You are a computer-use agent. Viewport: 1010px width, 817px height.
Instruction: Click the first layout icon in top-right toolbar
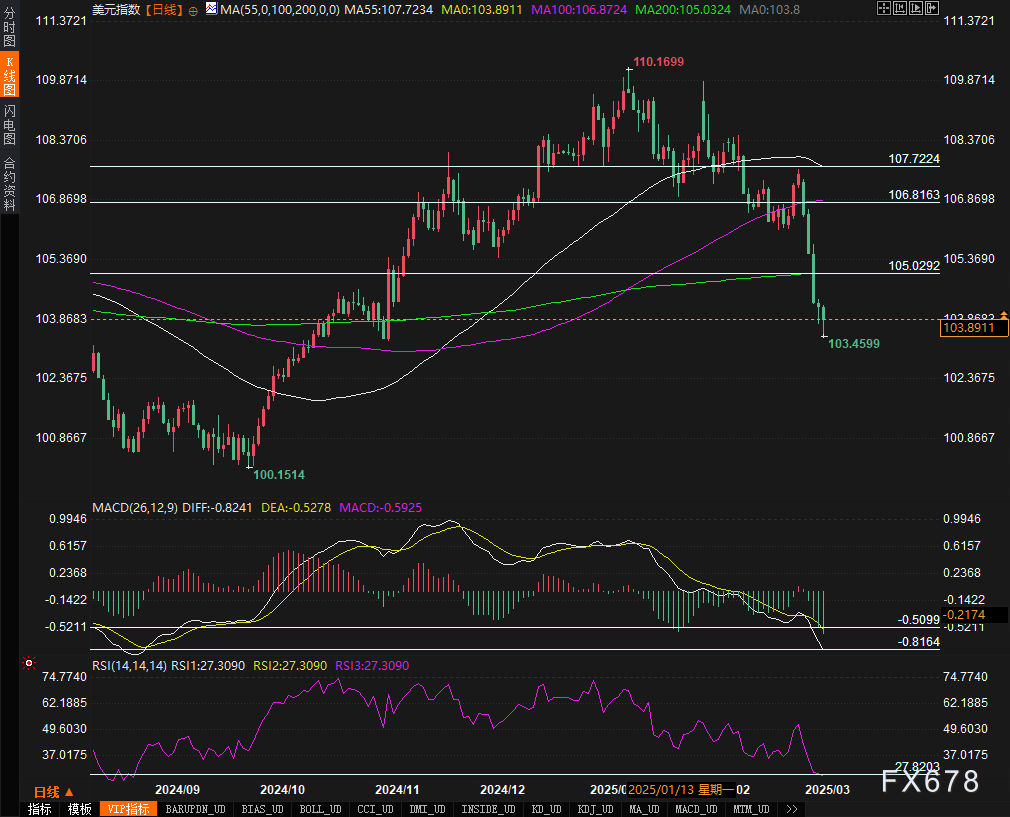(884, 9)
